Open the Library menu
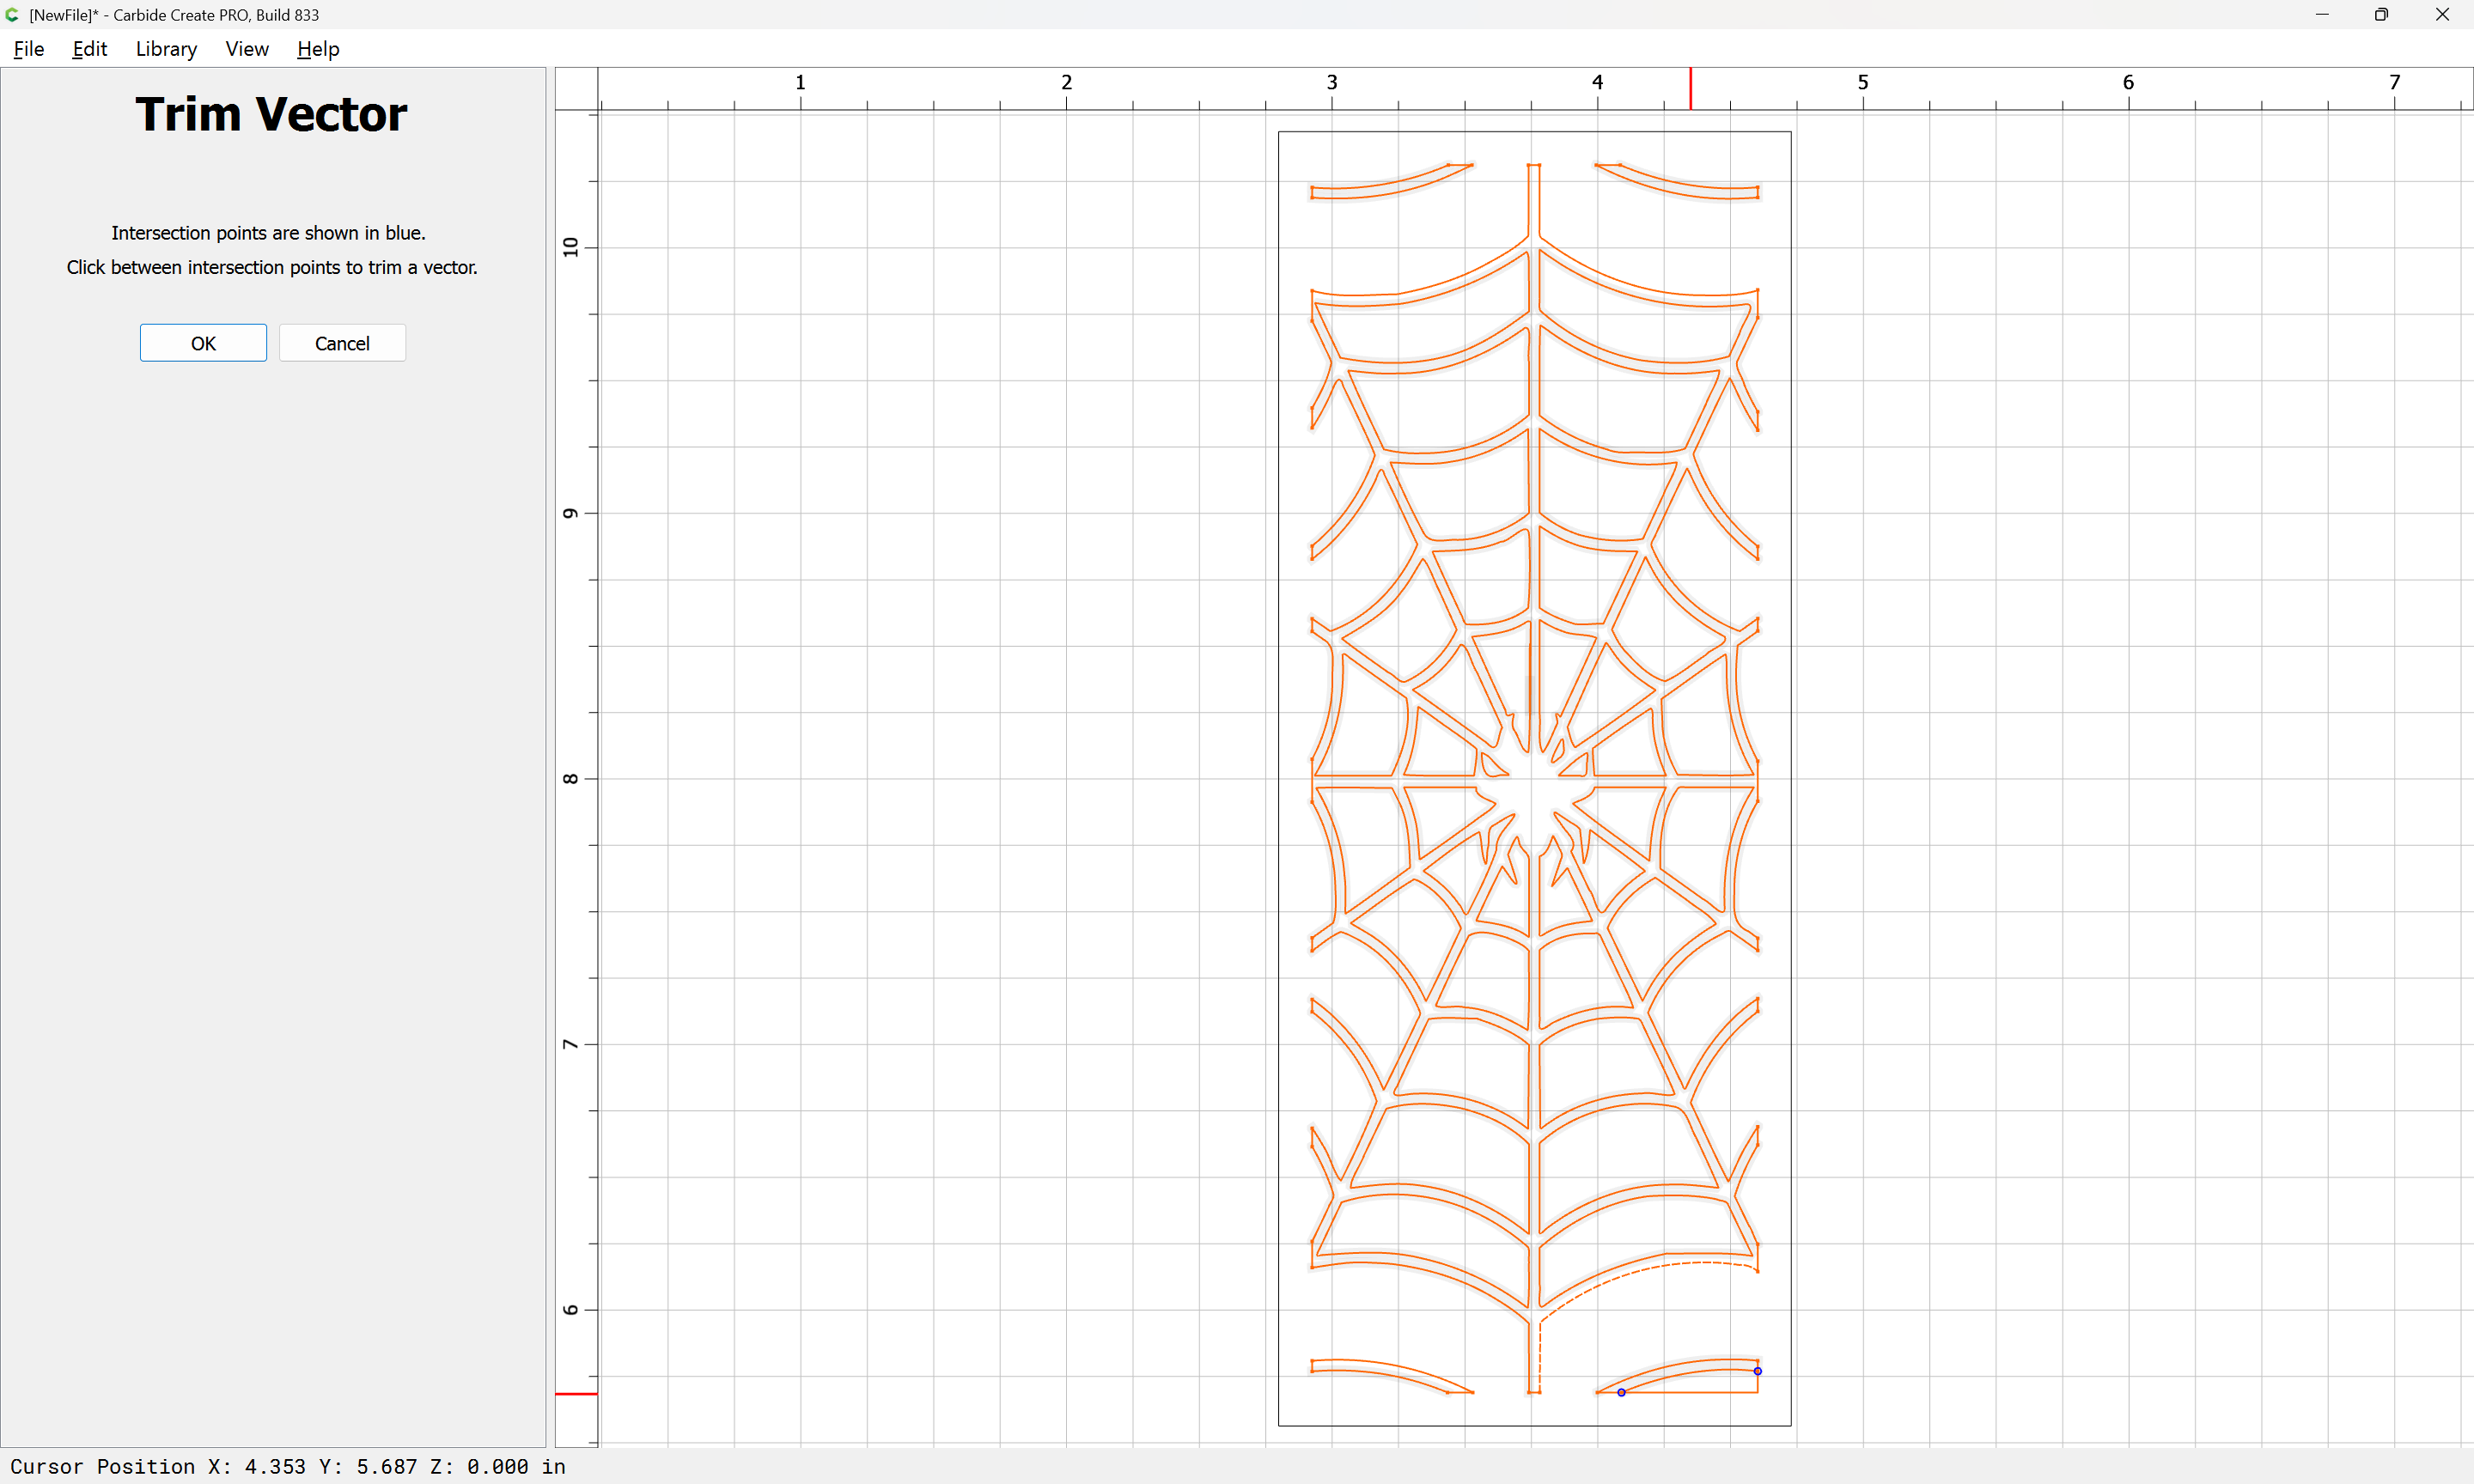Viewport: 2474px width, 1484px height. [166, 49]
